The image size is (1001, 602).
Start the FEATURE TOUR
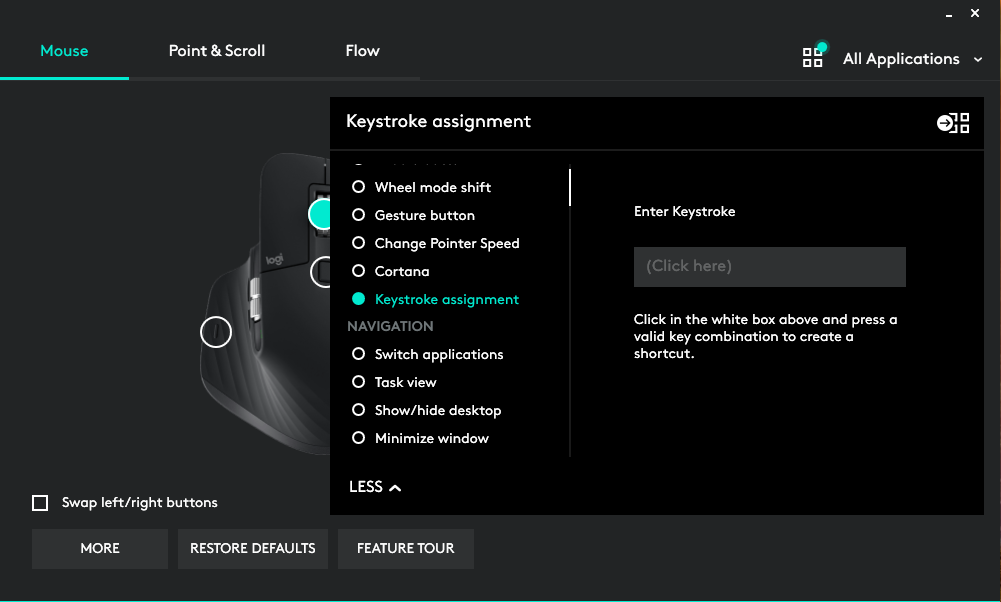pyautogui.click(x=405, y=548)
